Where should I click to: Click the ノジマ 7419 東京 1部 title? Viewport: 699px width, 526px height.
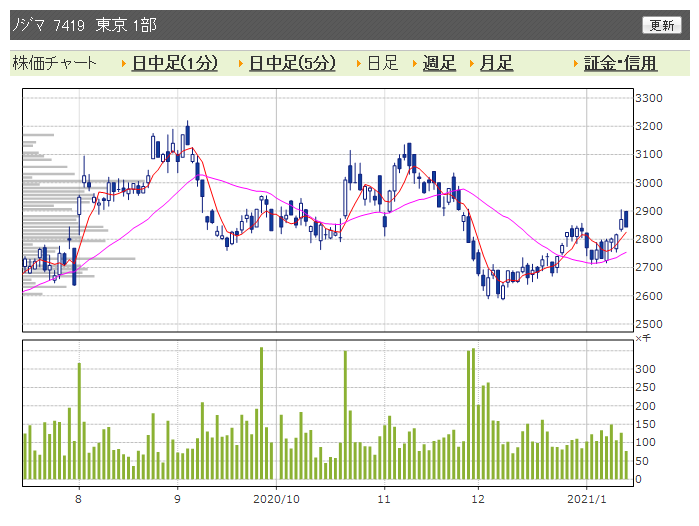point(84,25)
